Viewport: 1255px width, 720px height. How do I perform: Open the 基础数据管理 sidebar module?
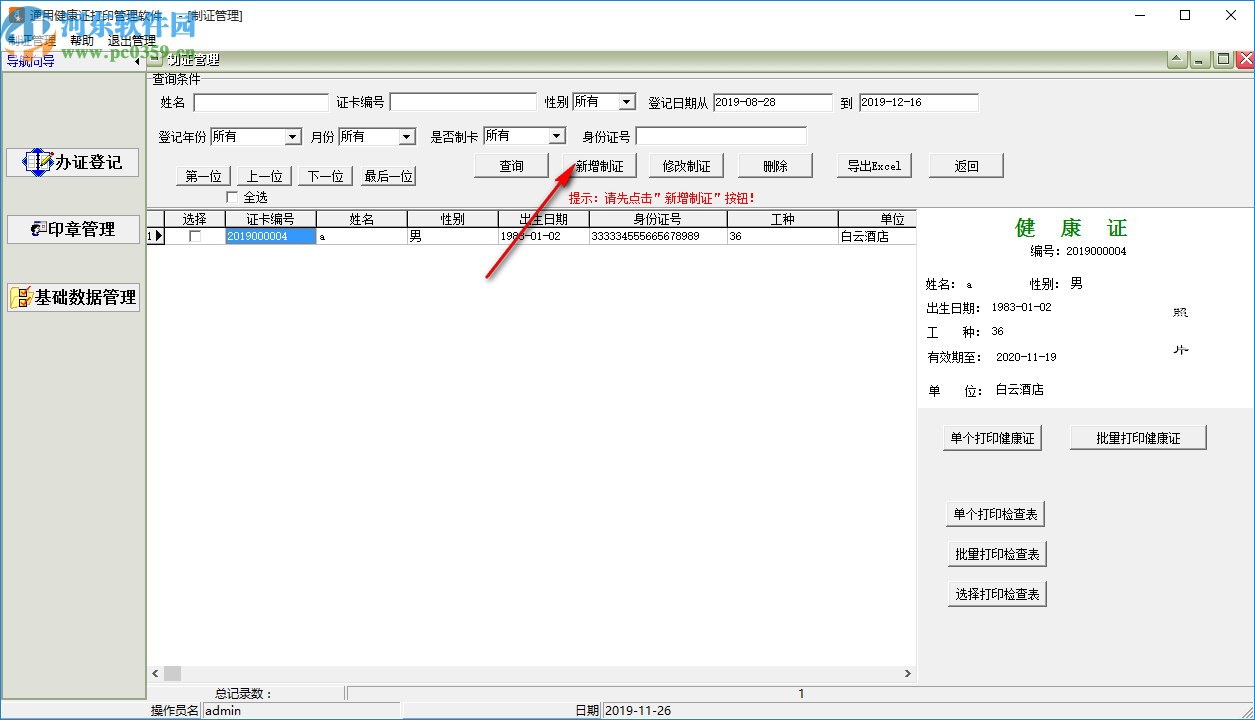coord(73,297)
